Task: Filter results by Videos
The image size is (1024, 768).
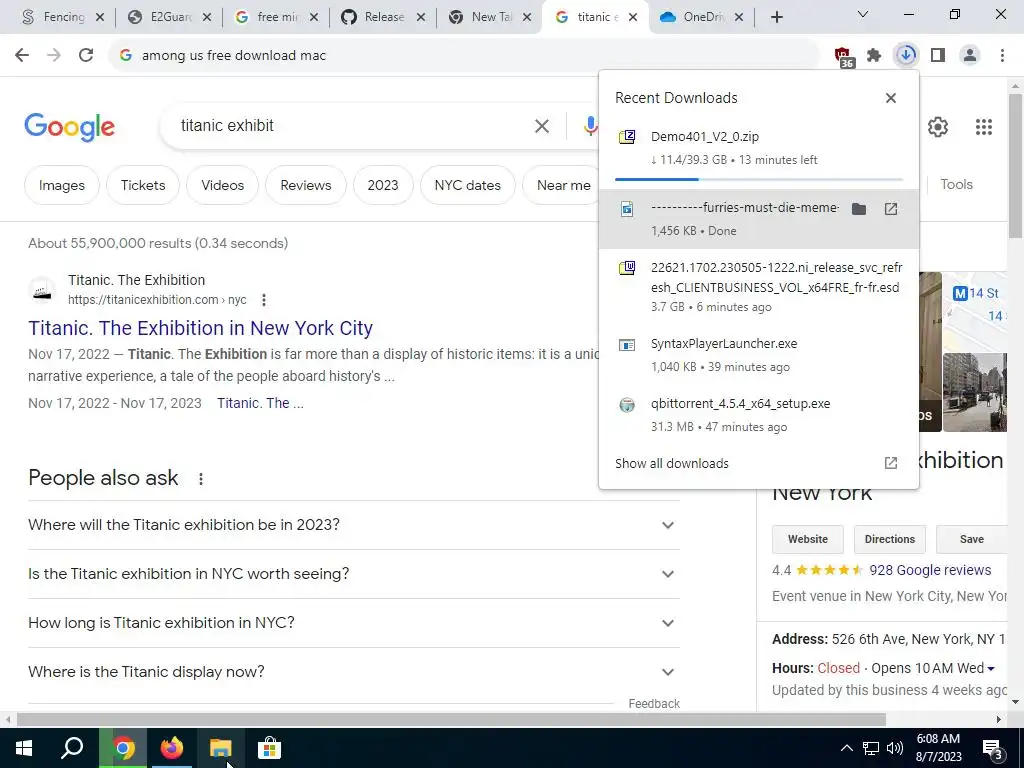Action: click(x=223, y=185)
